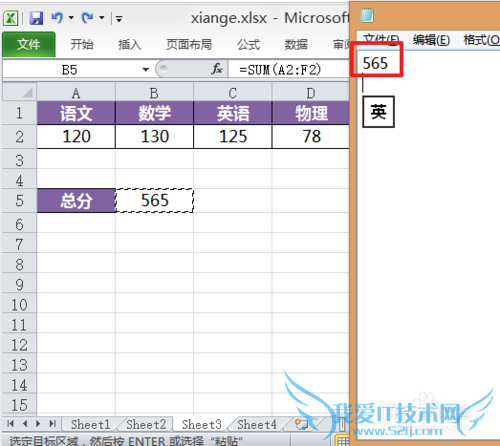This screenshot has height=446, width=500.
Task: Click the insert function fx icon
Action: pos(217,69)
